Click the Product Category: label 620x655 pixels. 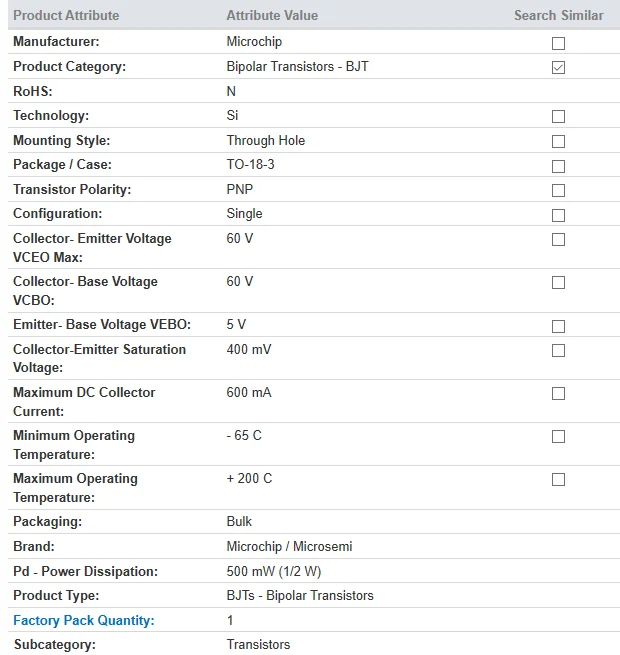(69, 66)
